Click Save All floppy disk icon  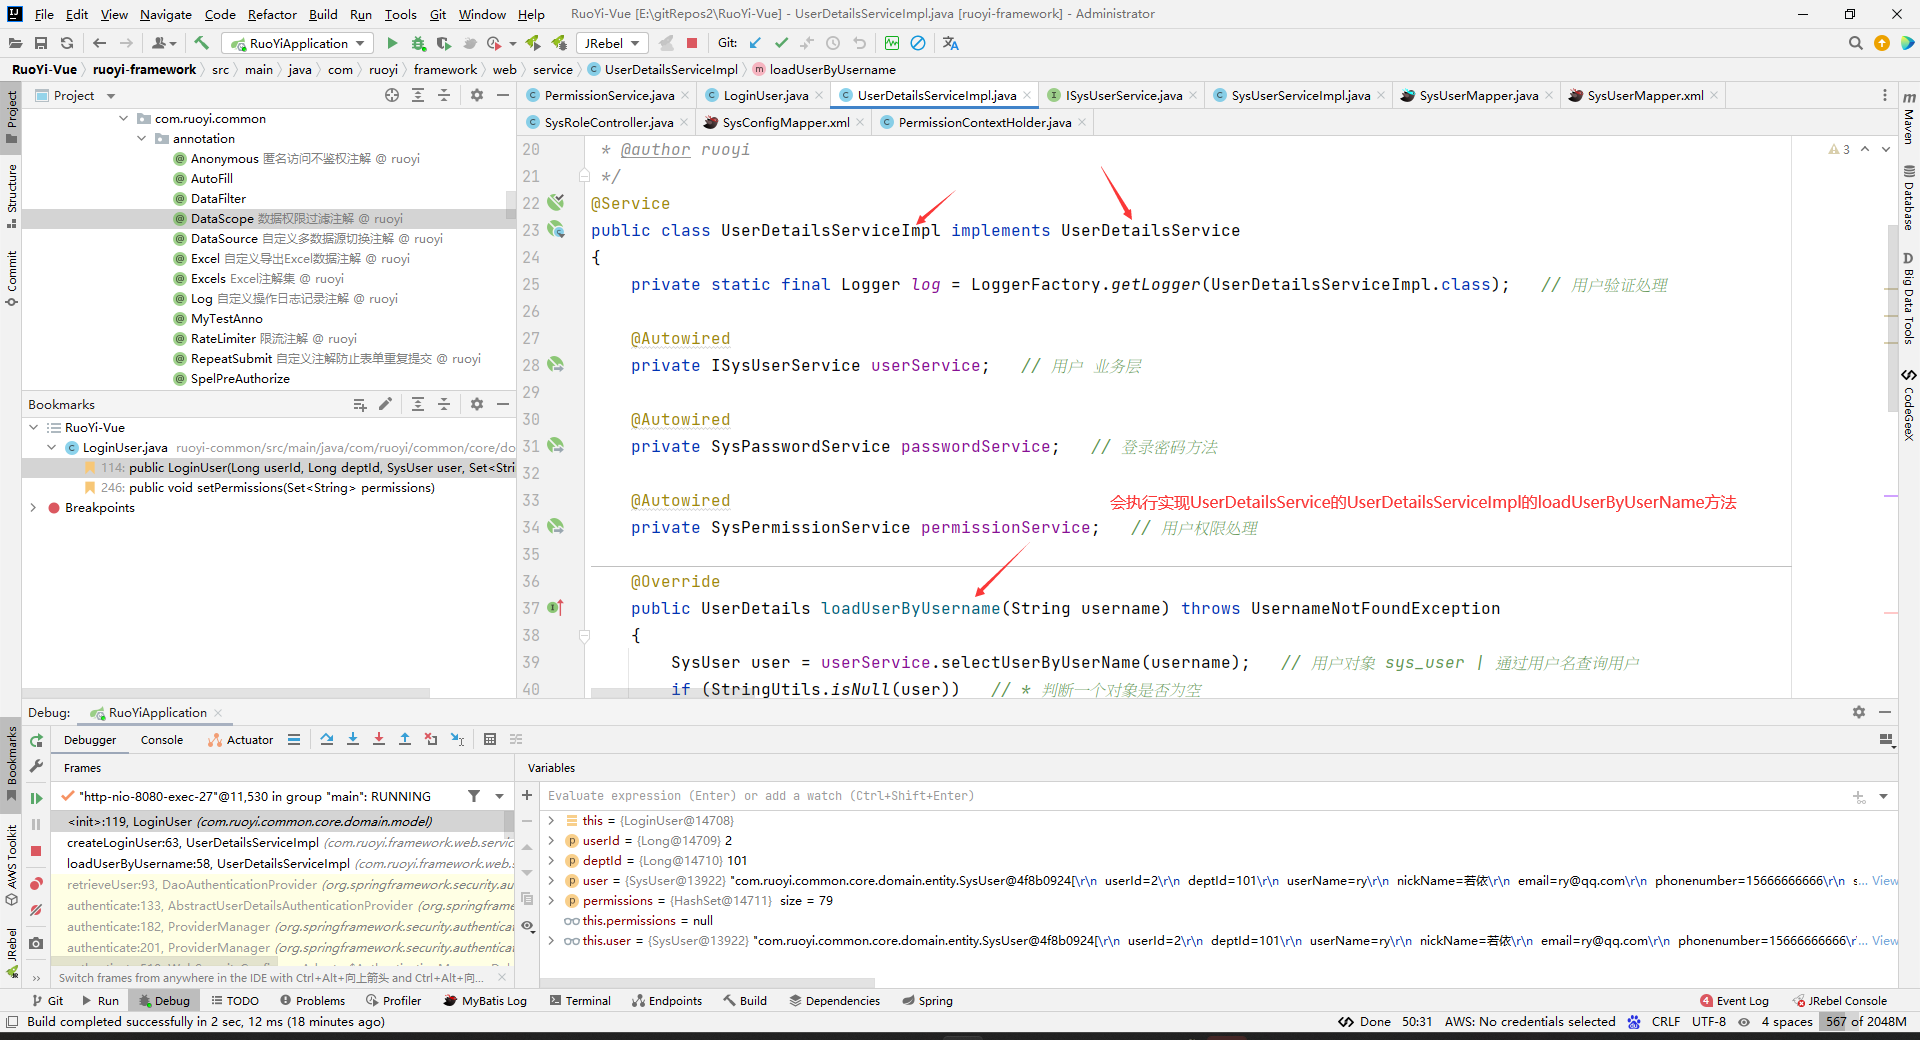pos(41,43)
